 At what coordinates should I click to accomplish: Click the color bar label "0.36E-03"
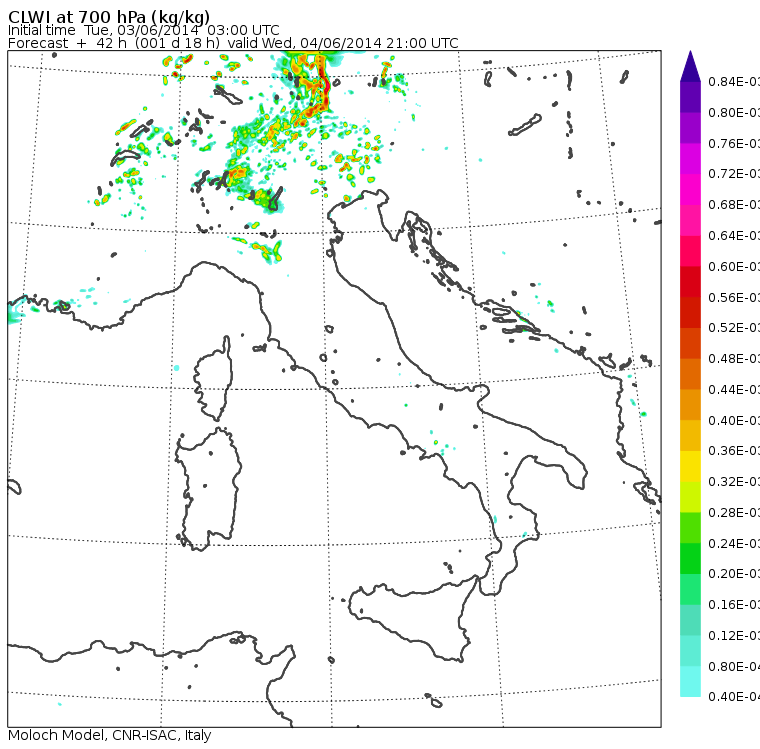[x=734, y=451]
